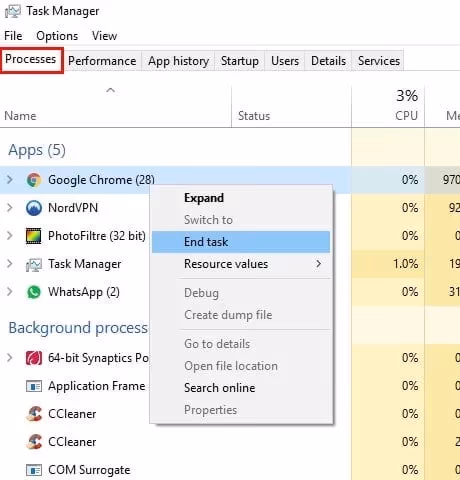Select the COM Surrogate process name
460x480 pixels.
[89, 470]
